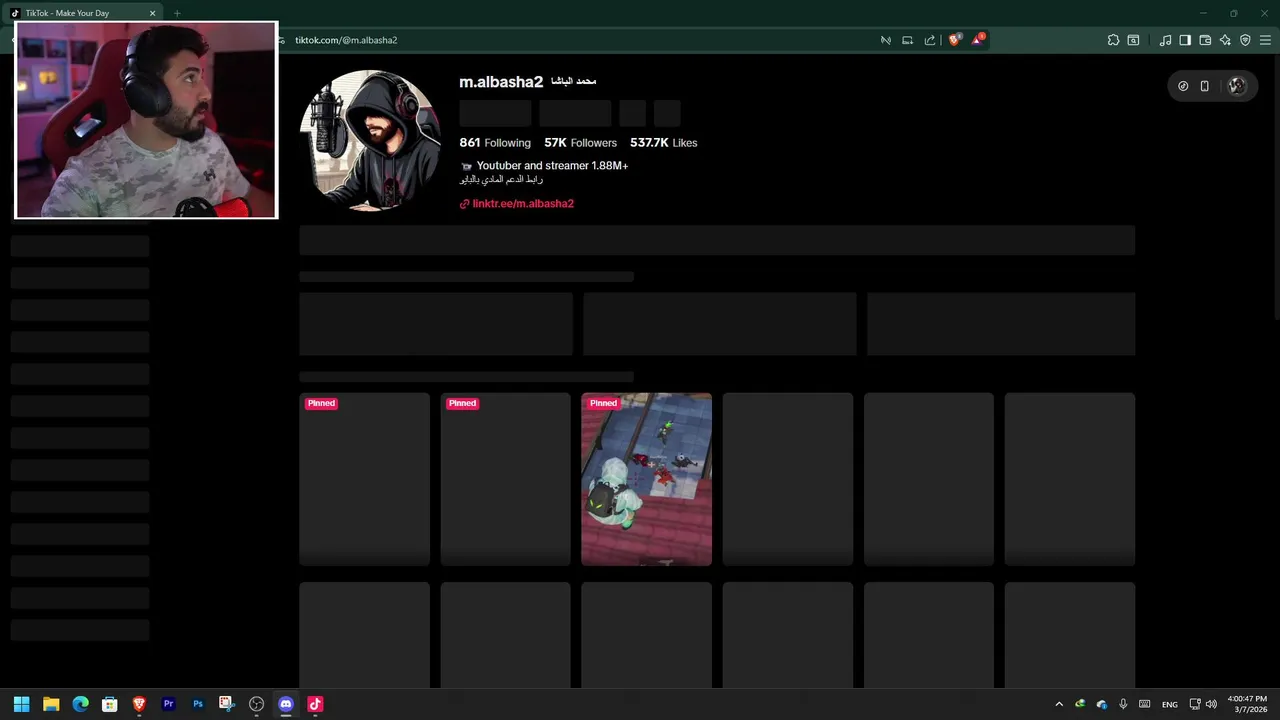Open the browser Extensions puzzle icon
Image resolution: width=1280 pixels, height=720 pixels.
(x=1113, y=40)
